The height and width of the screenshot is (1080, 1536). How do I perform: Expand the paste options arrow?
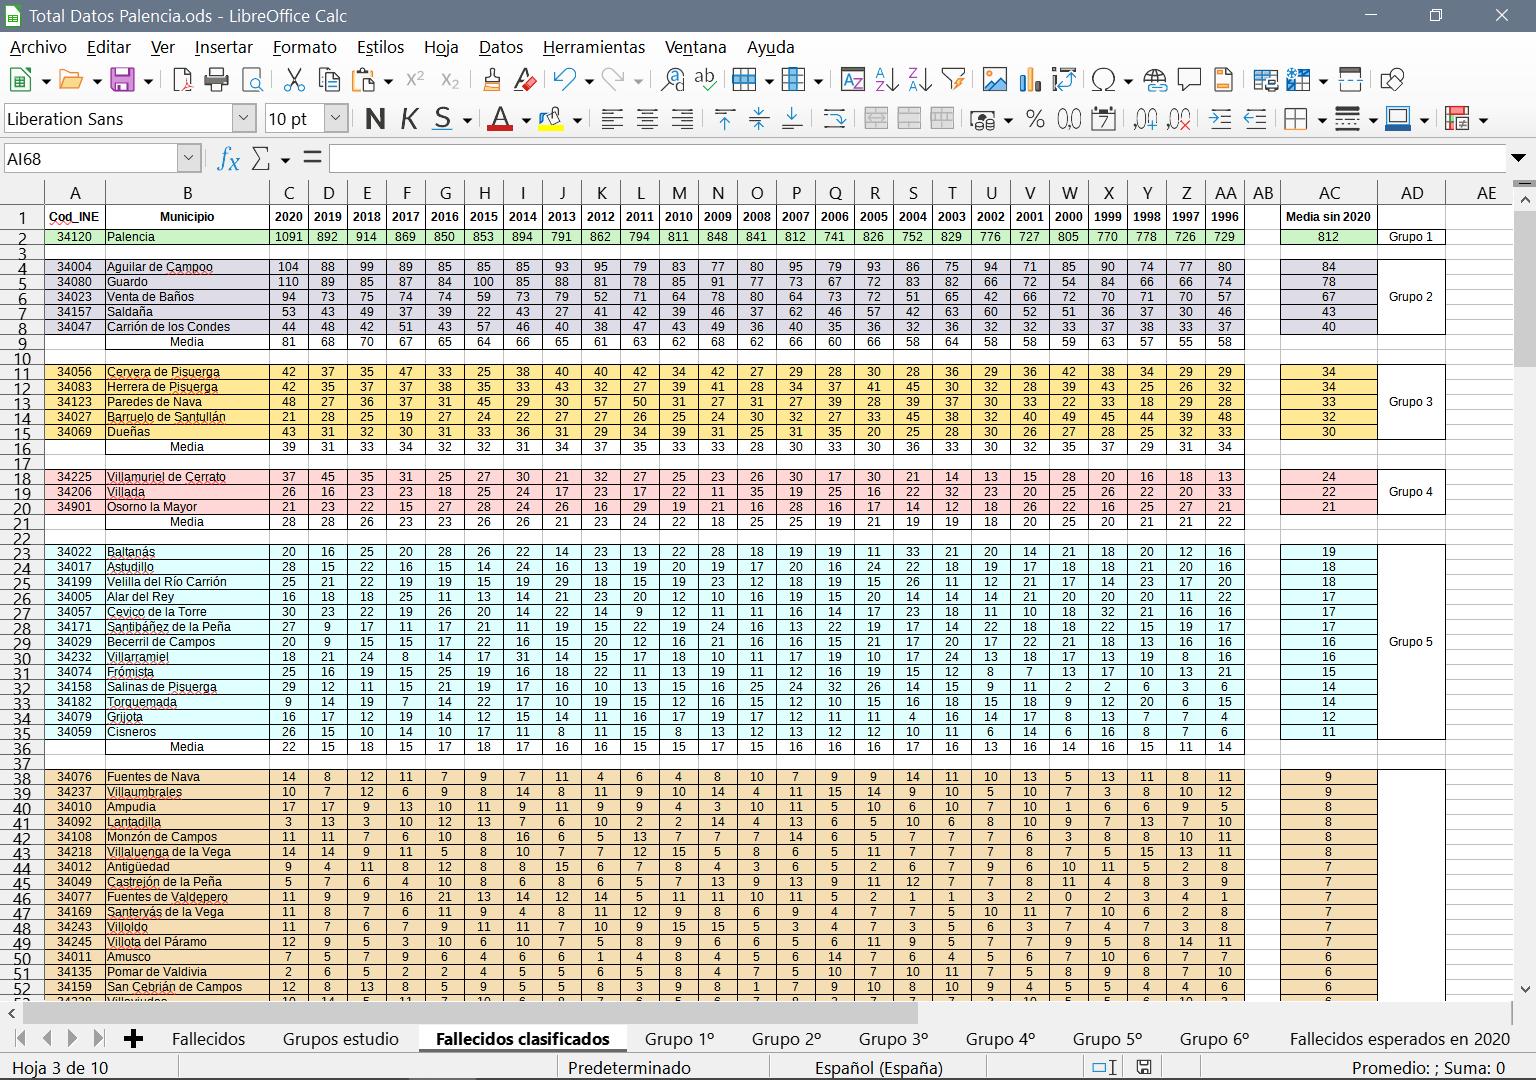tap(388, 81)
